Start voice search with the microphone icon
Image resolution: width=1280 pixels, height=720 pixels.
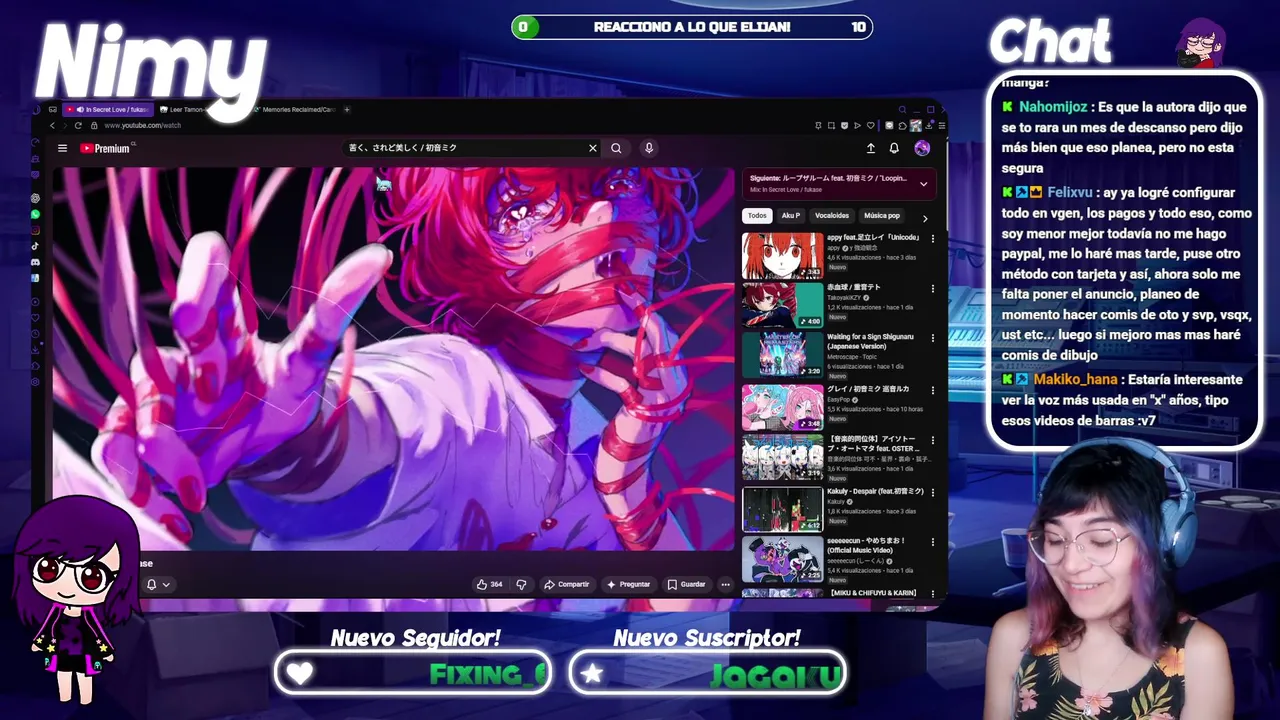(x=649, y=148)
